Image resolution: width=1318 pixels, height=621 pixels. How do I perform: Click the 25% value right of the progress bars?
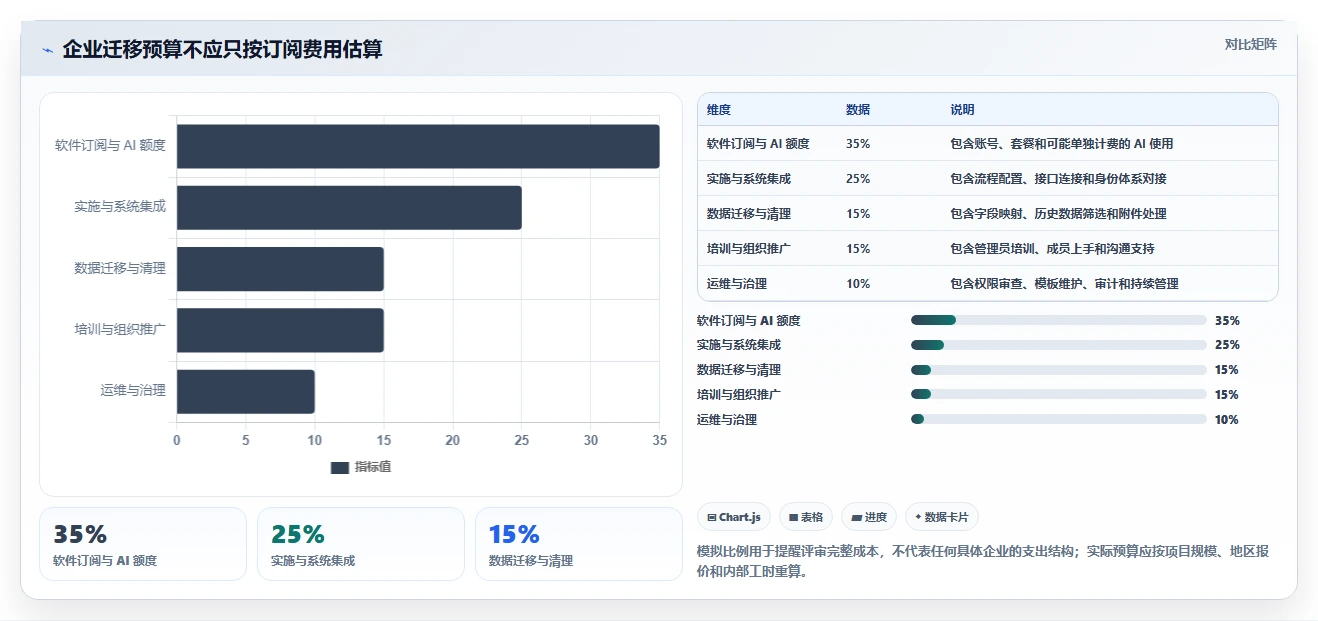click(x=1227, y=346)
